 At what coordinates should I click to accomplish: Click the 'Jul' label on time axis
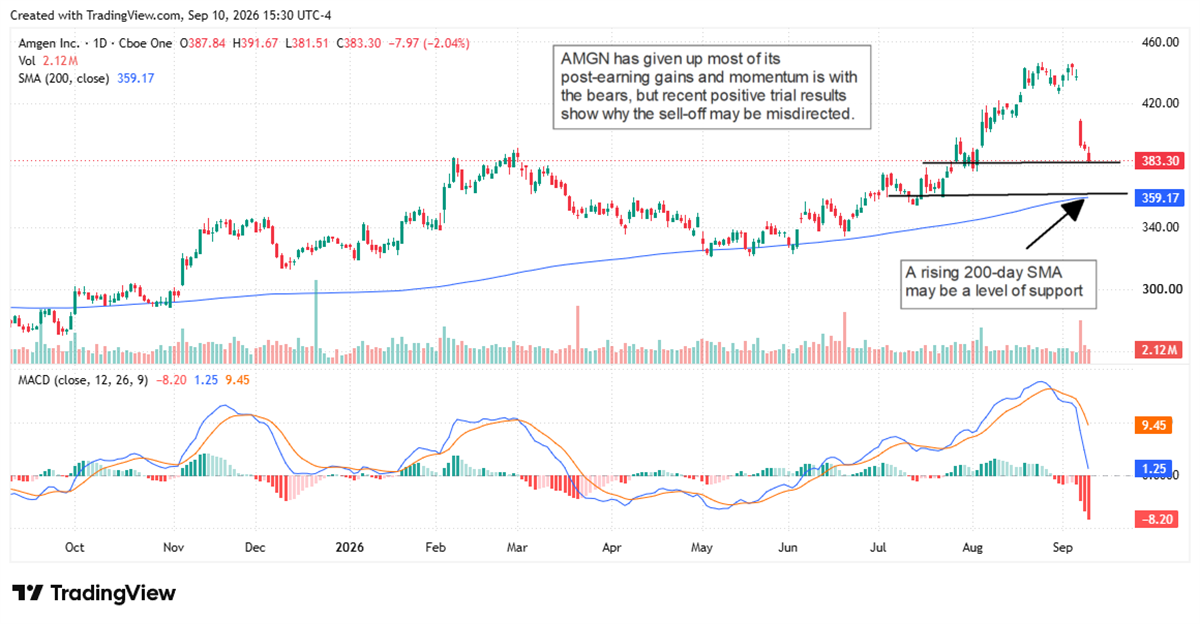pos(880,547)
